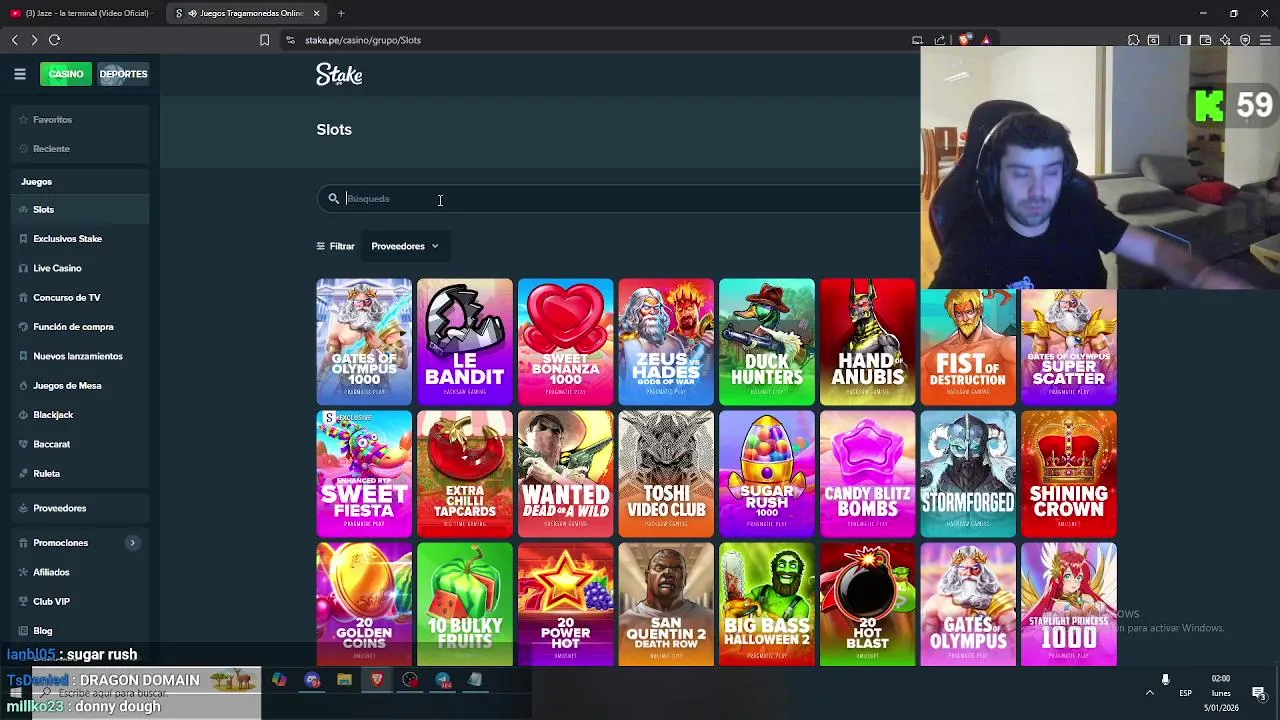Bookmark this page icon in address bar
Screen dimensions: 1280x720
(264, 40)
